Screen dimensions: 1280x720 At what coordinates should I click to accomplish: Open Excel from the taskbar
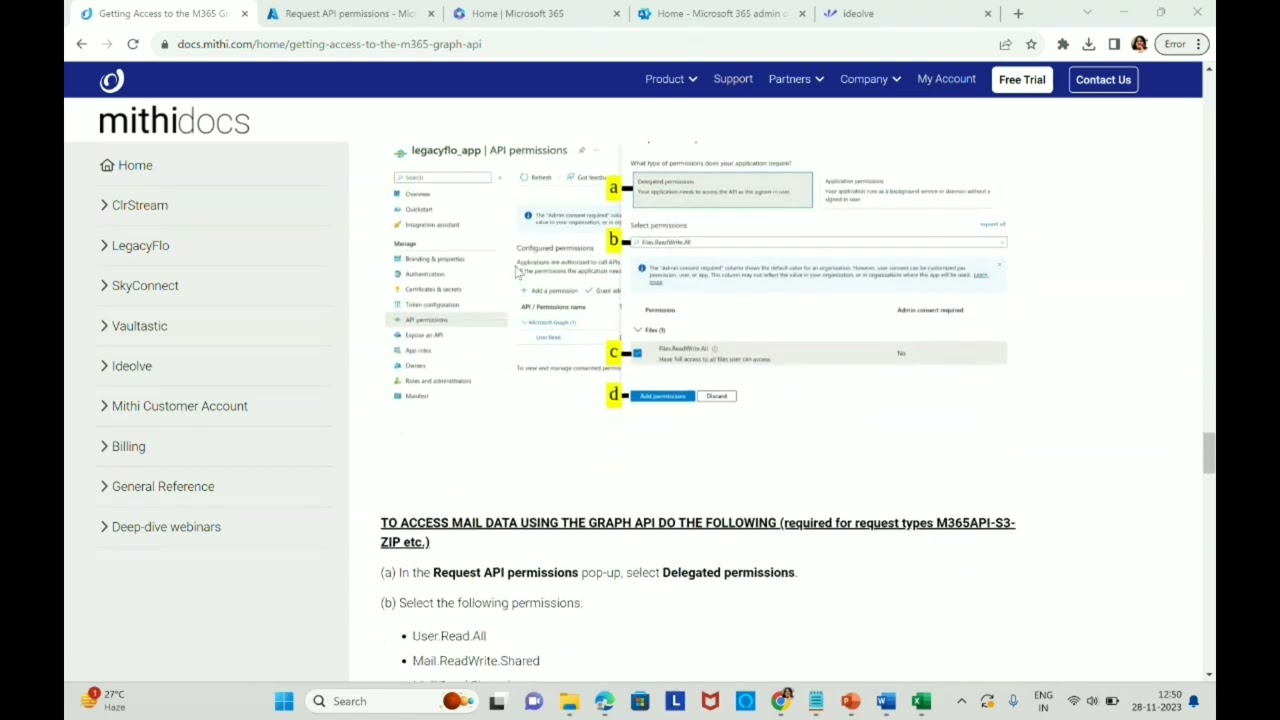(921, 701)
